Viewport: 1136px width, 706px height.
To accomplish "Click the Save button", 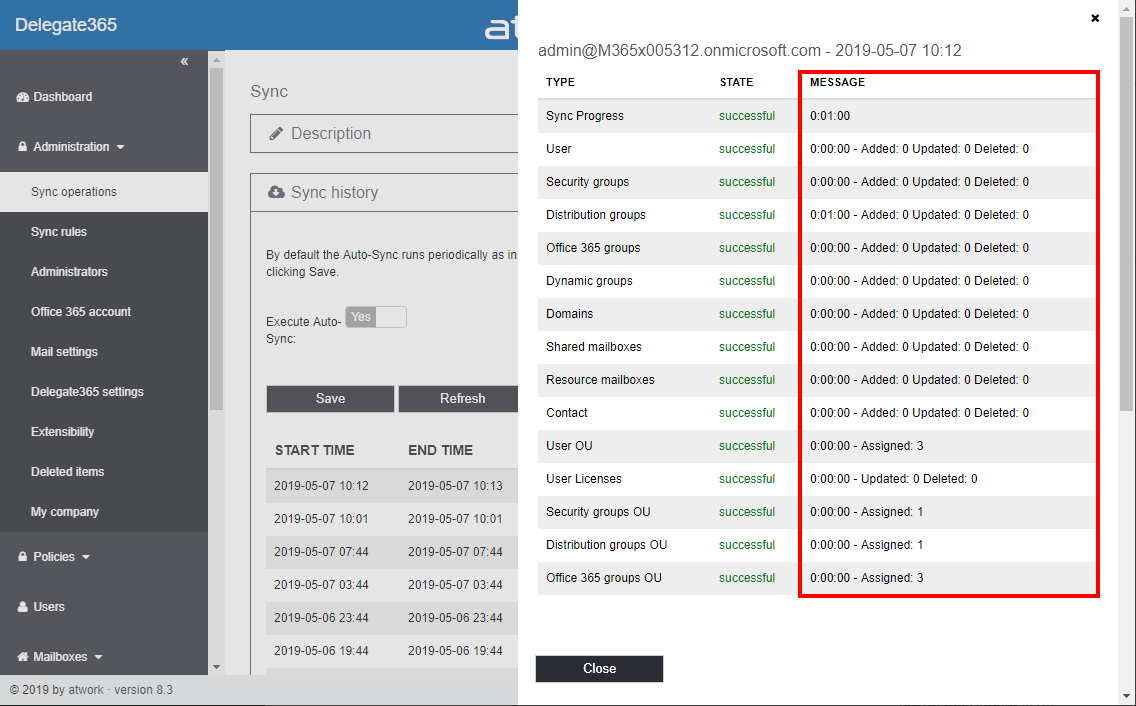I will pyautogui.click(x=330, y=399).
